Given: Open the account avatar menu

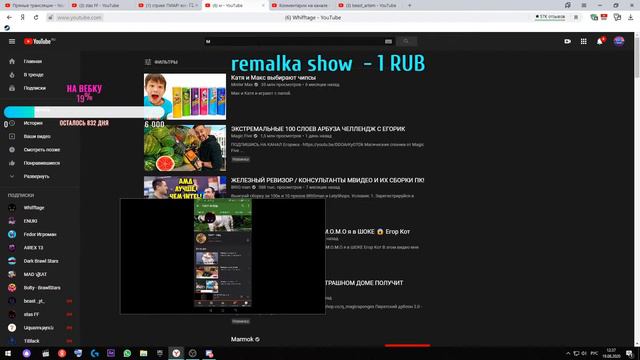Looking at the screenshot, I should [619, 41].
